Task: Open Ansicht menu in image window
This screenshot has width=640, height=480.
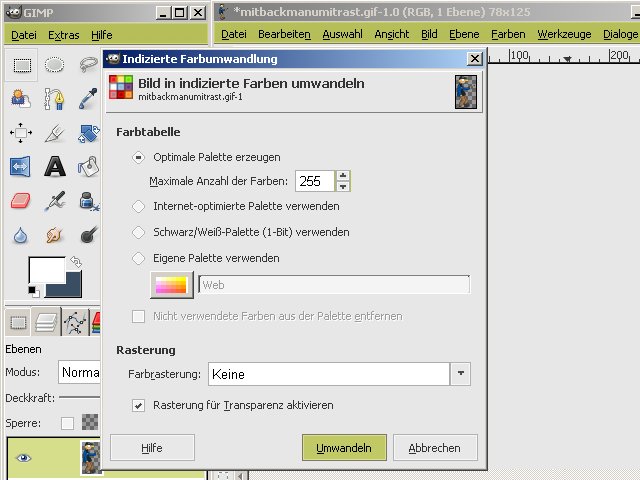Action: [x=391, y=34]
